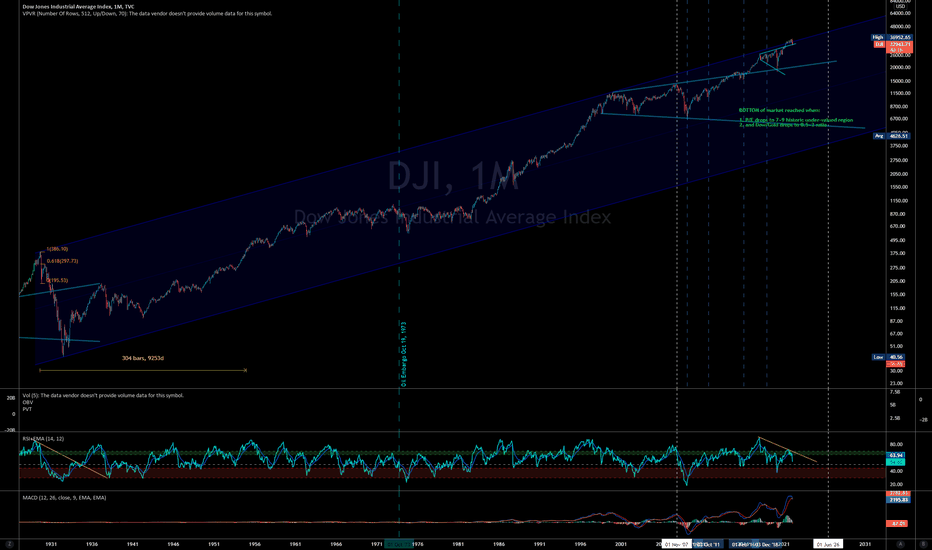Image resolution: width=932 pixels, height=550 pixels.
Task: Click the 01 Nov '07 date marker
Action: click(676, 544)
